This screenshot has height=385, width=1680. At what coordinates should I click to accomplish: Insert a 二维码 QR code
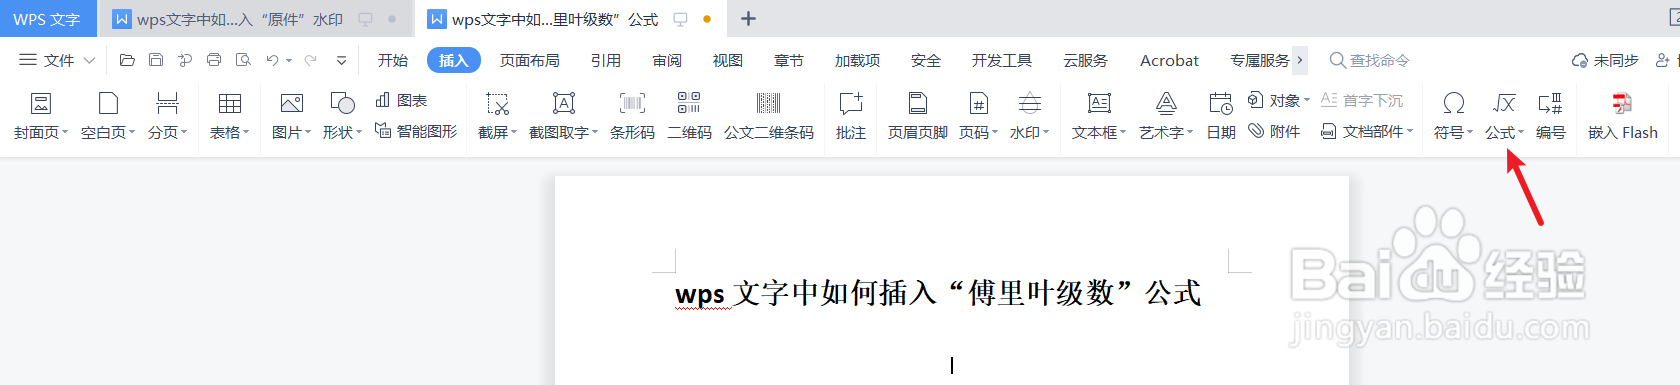(689, 116)
